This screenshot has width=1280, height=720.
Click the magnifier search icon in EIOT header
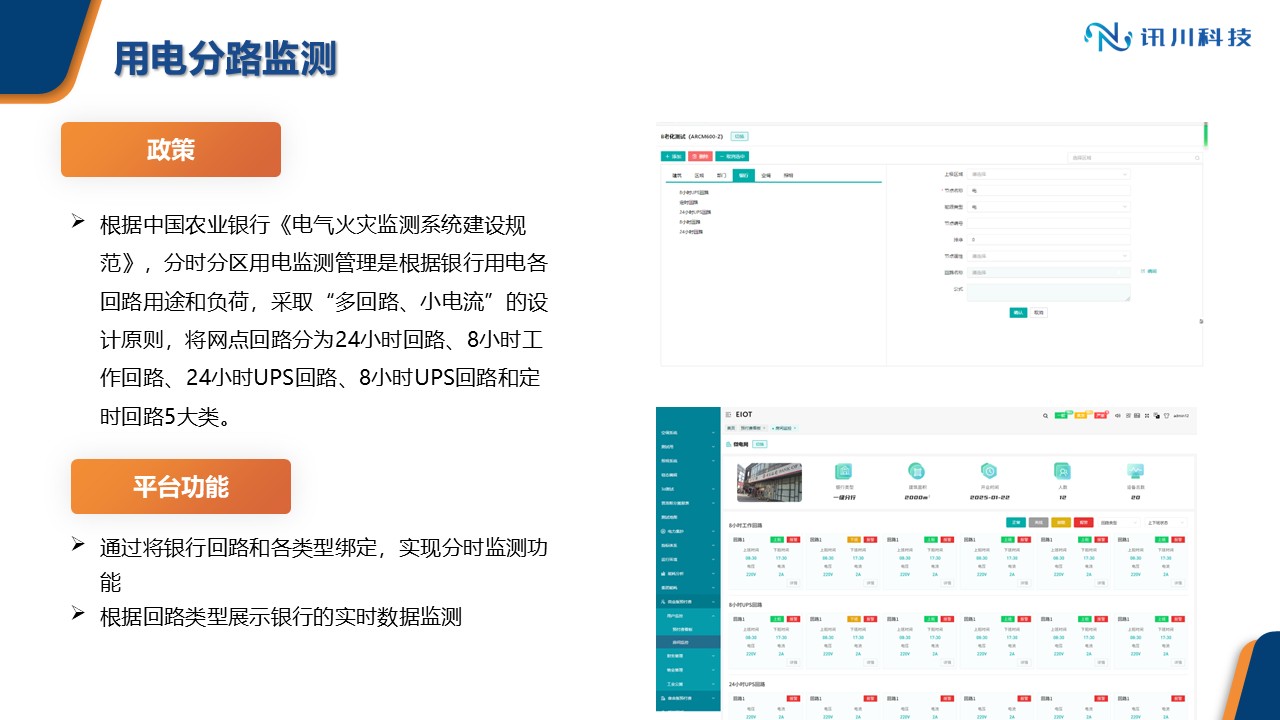(1046, 415)
